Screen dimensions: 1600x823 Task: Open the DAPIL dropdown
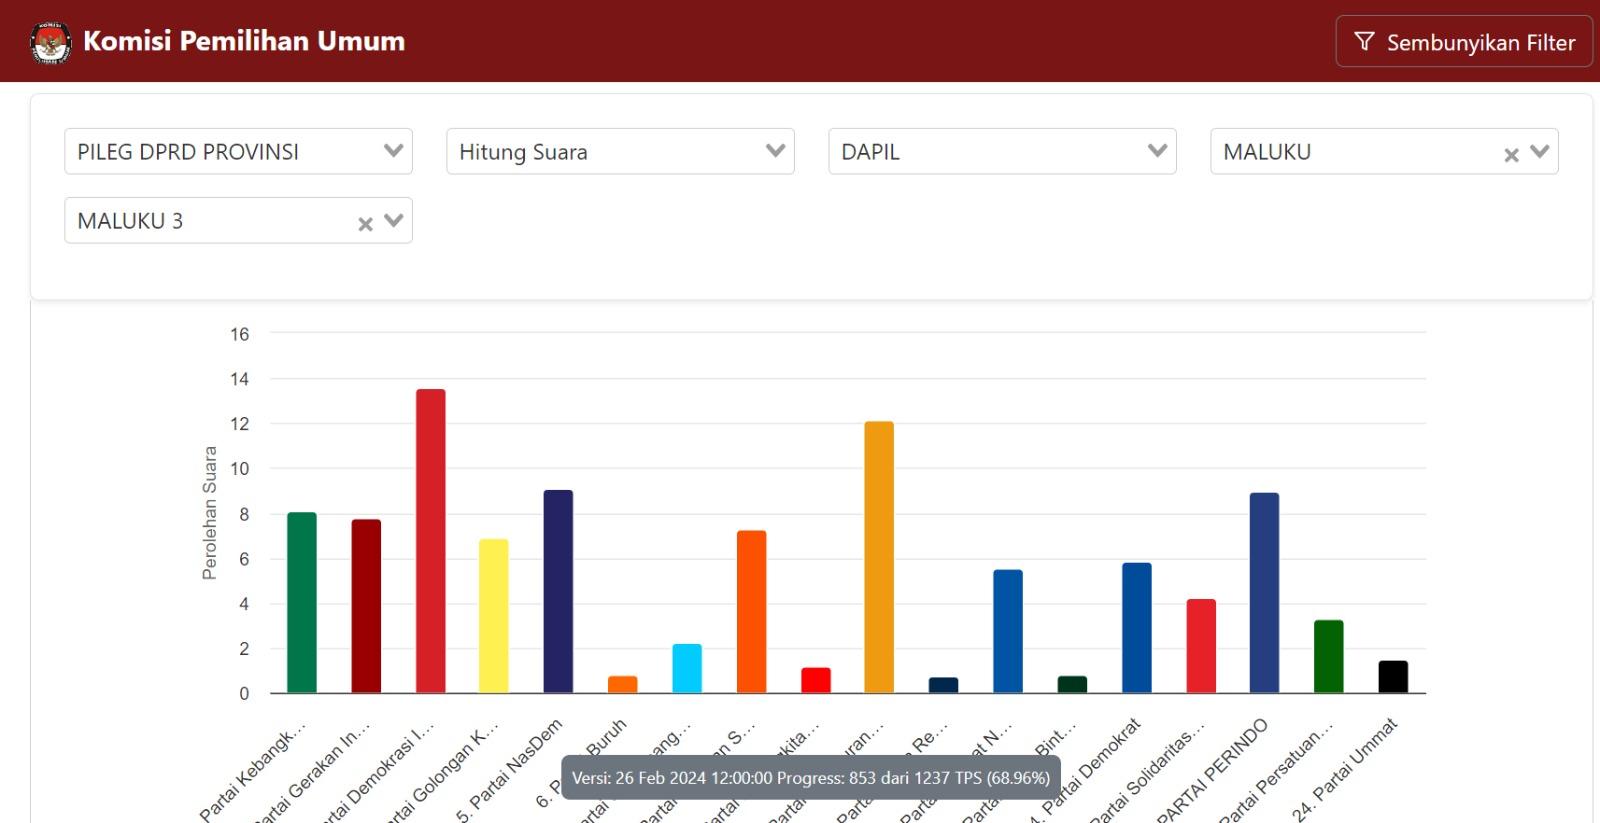pos(1002,152)
